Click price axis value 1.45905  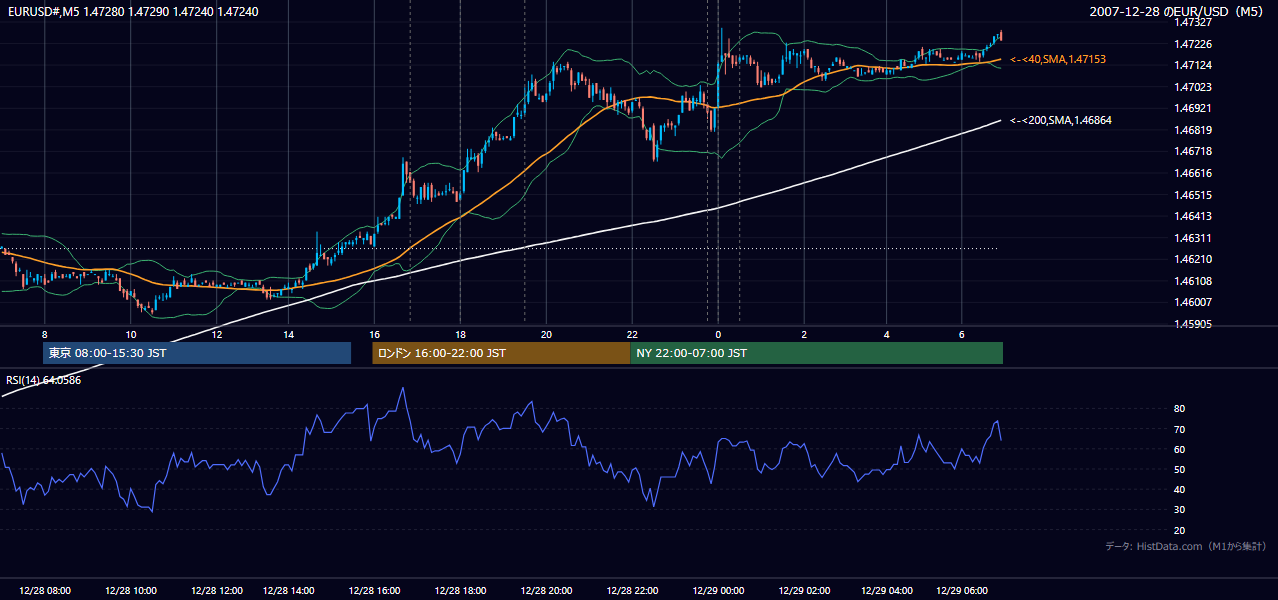[1194, 324]
